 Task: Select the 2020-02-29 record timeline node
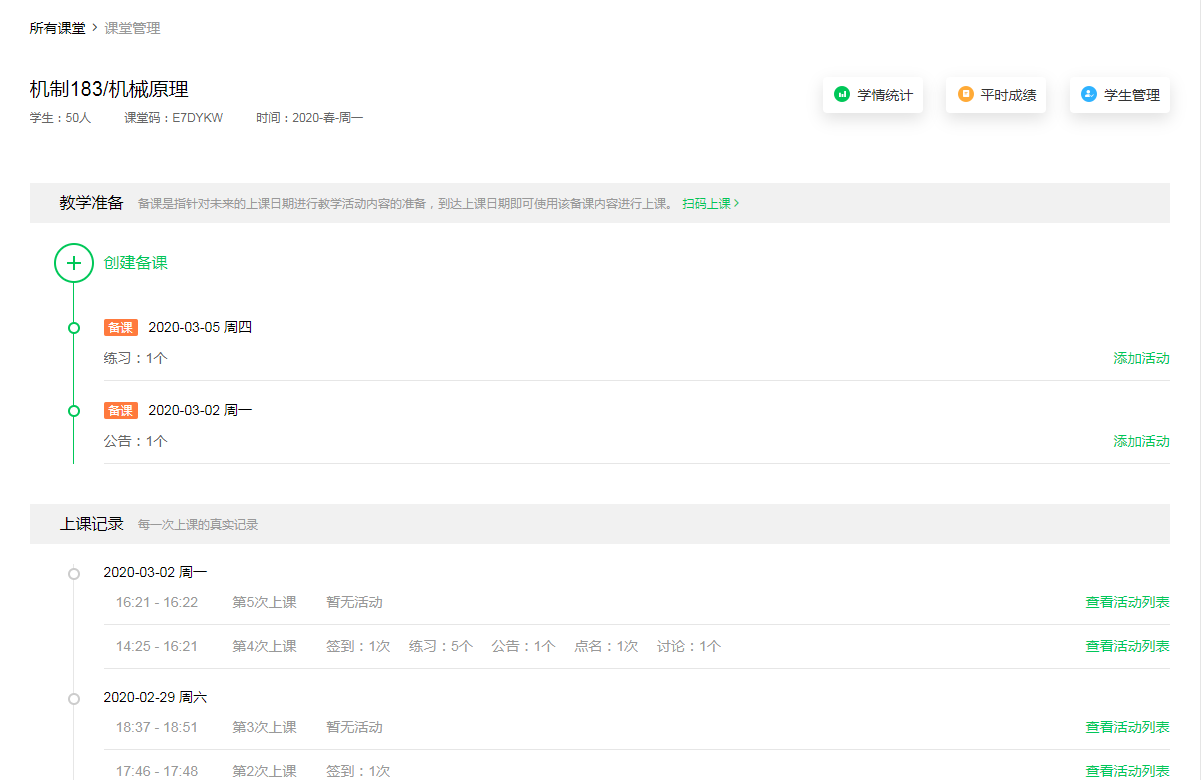[x=73, y=698]
